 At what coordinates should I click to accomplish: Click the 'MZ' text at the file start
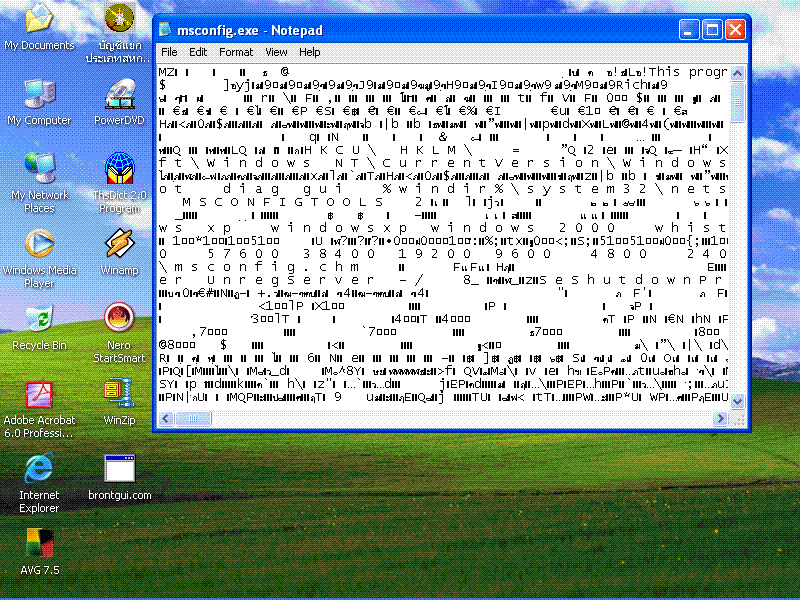[166, 72]
